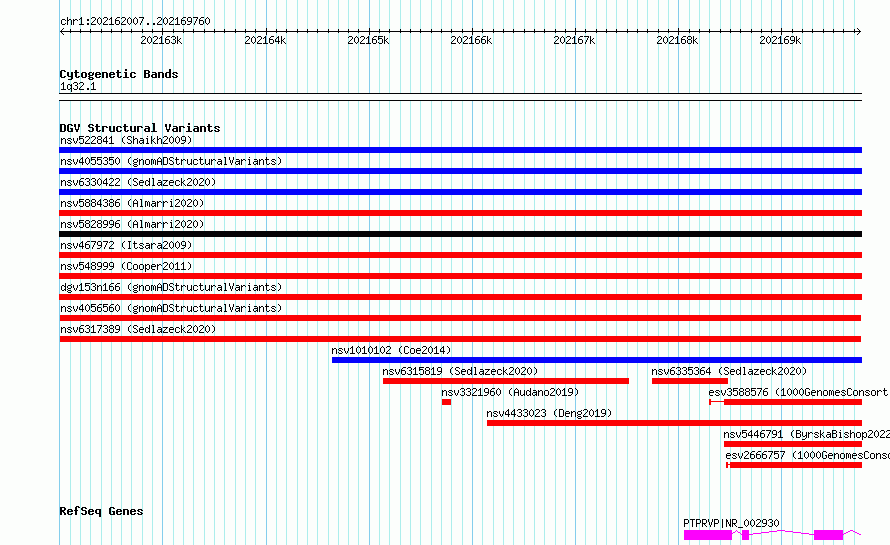Click the red bar under nsv4056560
The height and width of the screenshot is (545, 890).
[x=460, y=318]
